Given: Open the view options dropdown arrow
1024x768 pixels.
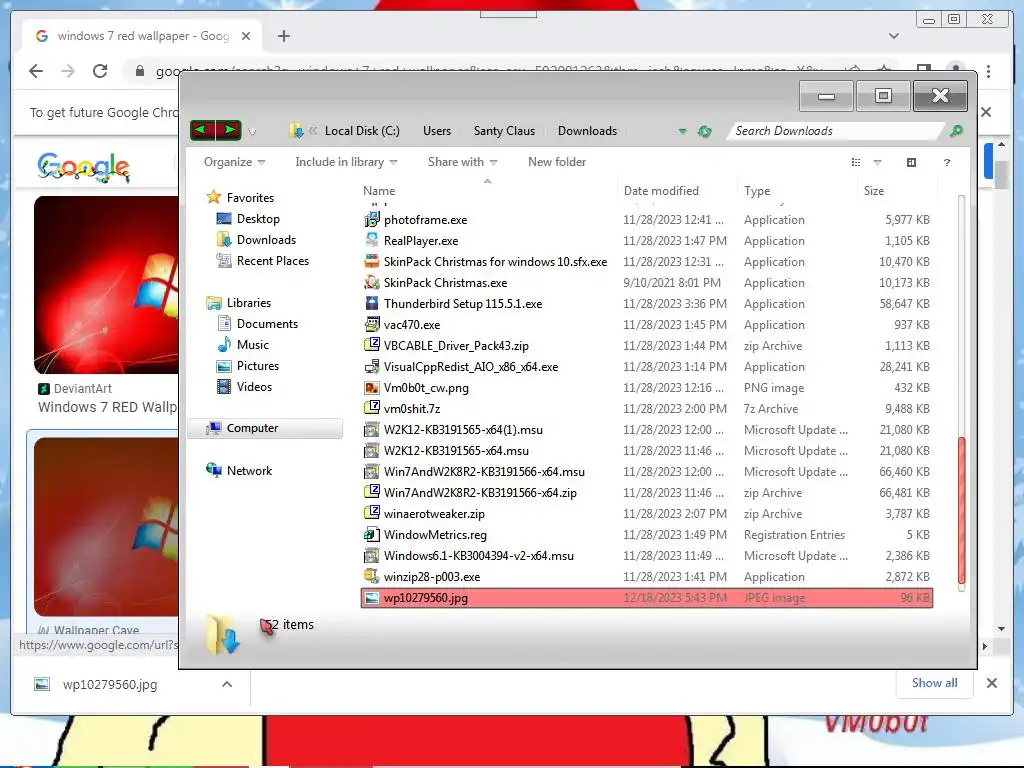Looking at the screenshot, I should pyautogui.click(x=877, y=162).
